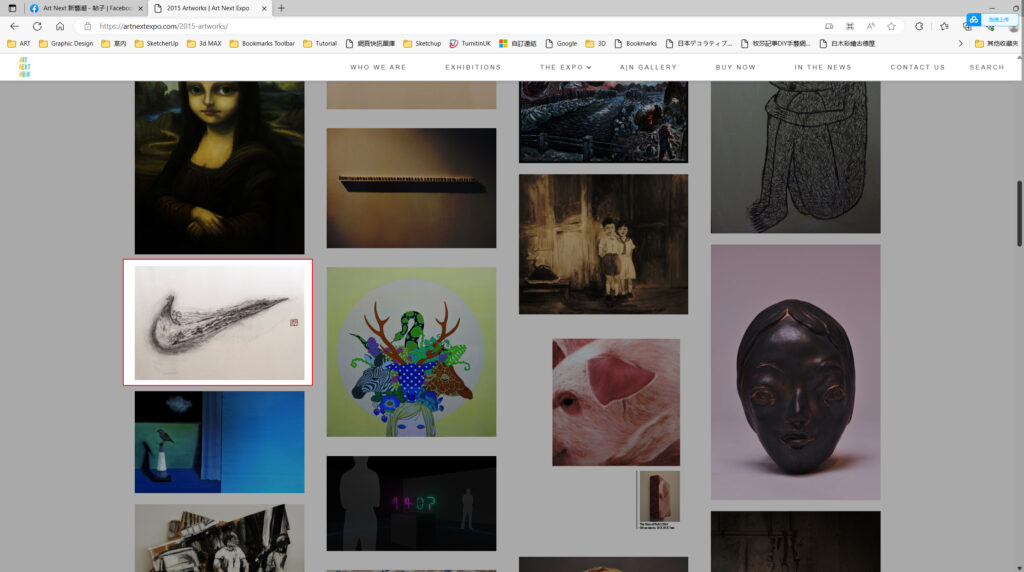This screenshot has height=572, width=1024.
Task: Open the highlighted Nike swoosh sketch artwork
Action: coord(218,322)
